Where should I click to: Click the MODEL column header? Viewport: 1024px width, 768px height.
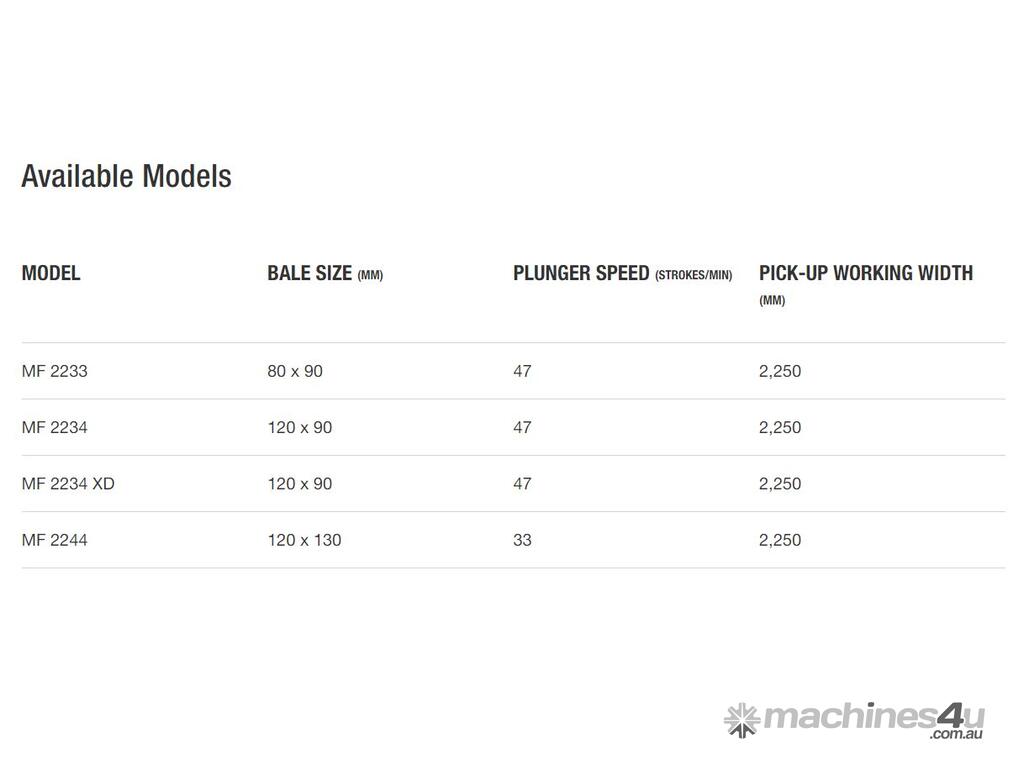tap(51, 273)
